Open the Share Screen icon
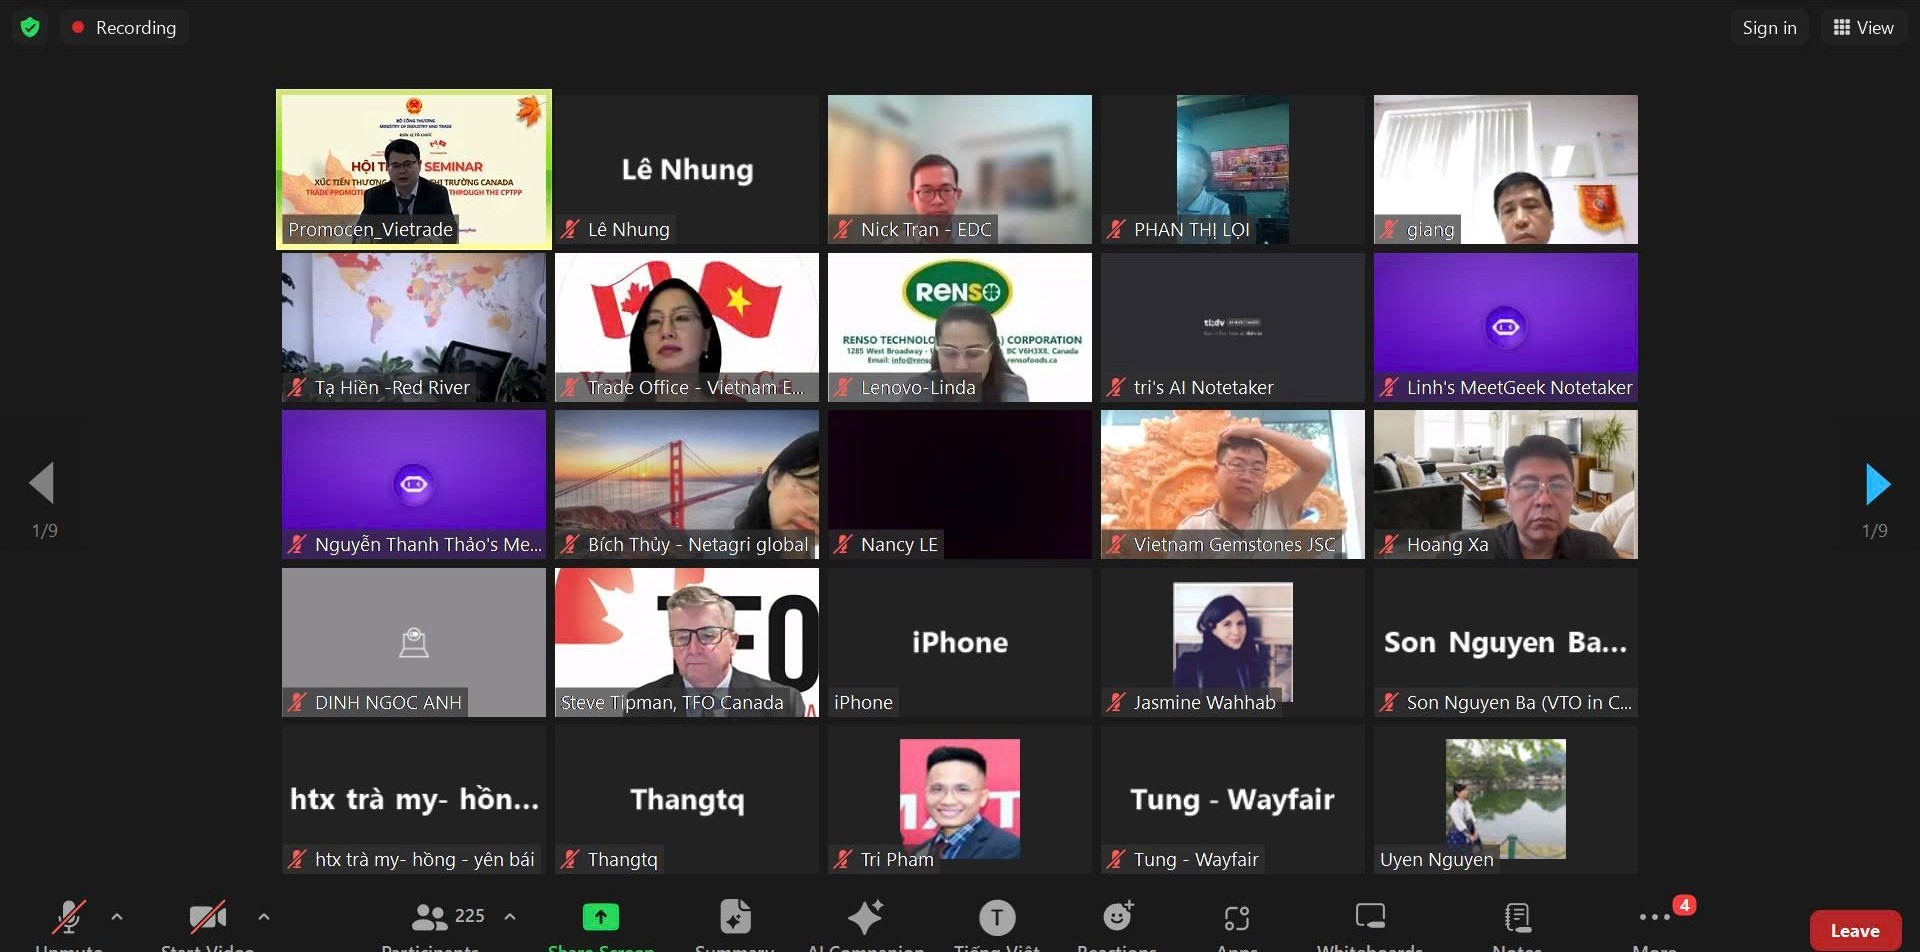The image size is (1920, 952). coord(601,917)
